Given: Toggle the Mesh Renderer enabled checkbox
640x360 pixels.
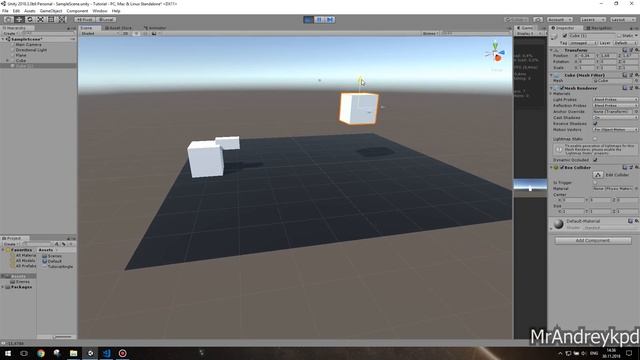Looking at the screenshot, I should click(562, 88).
